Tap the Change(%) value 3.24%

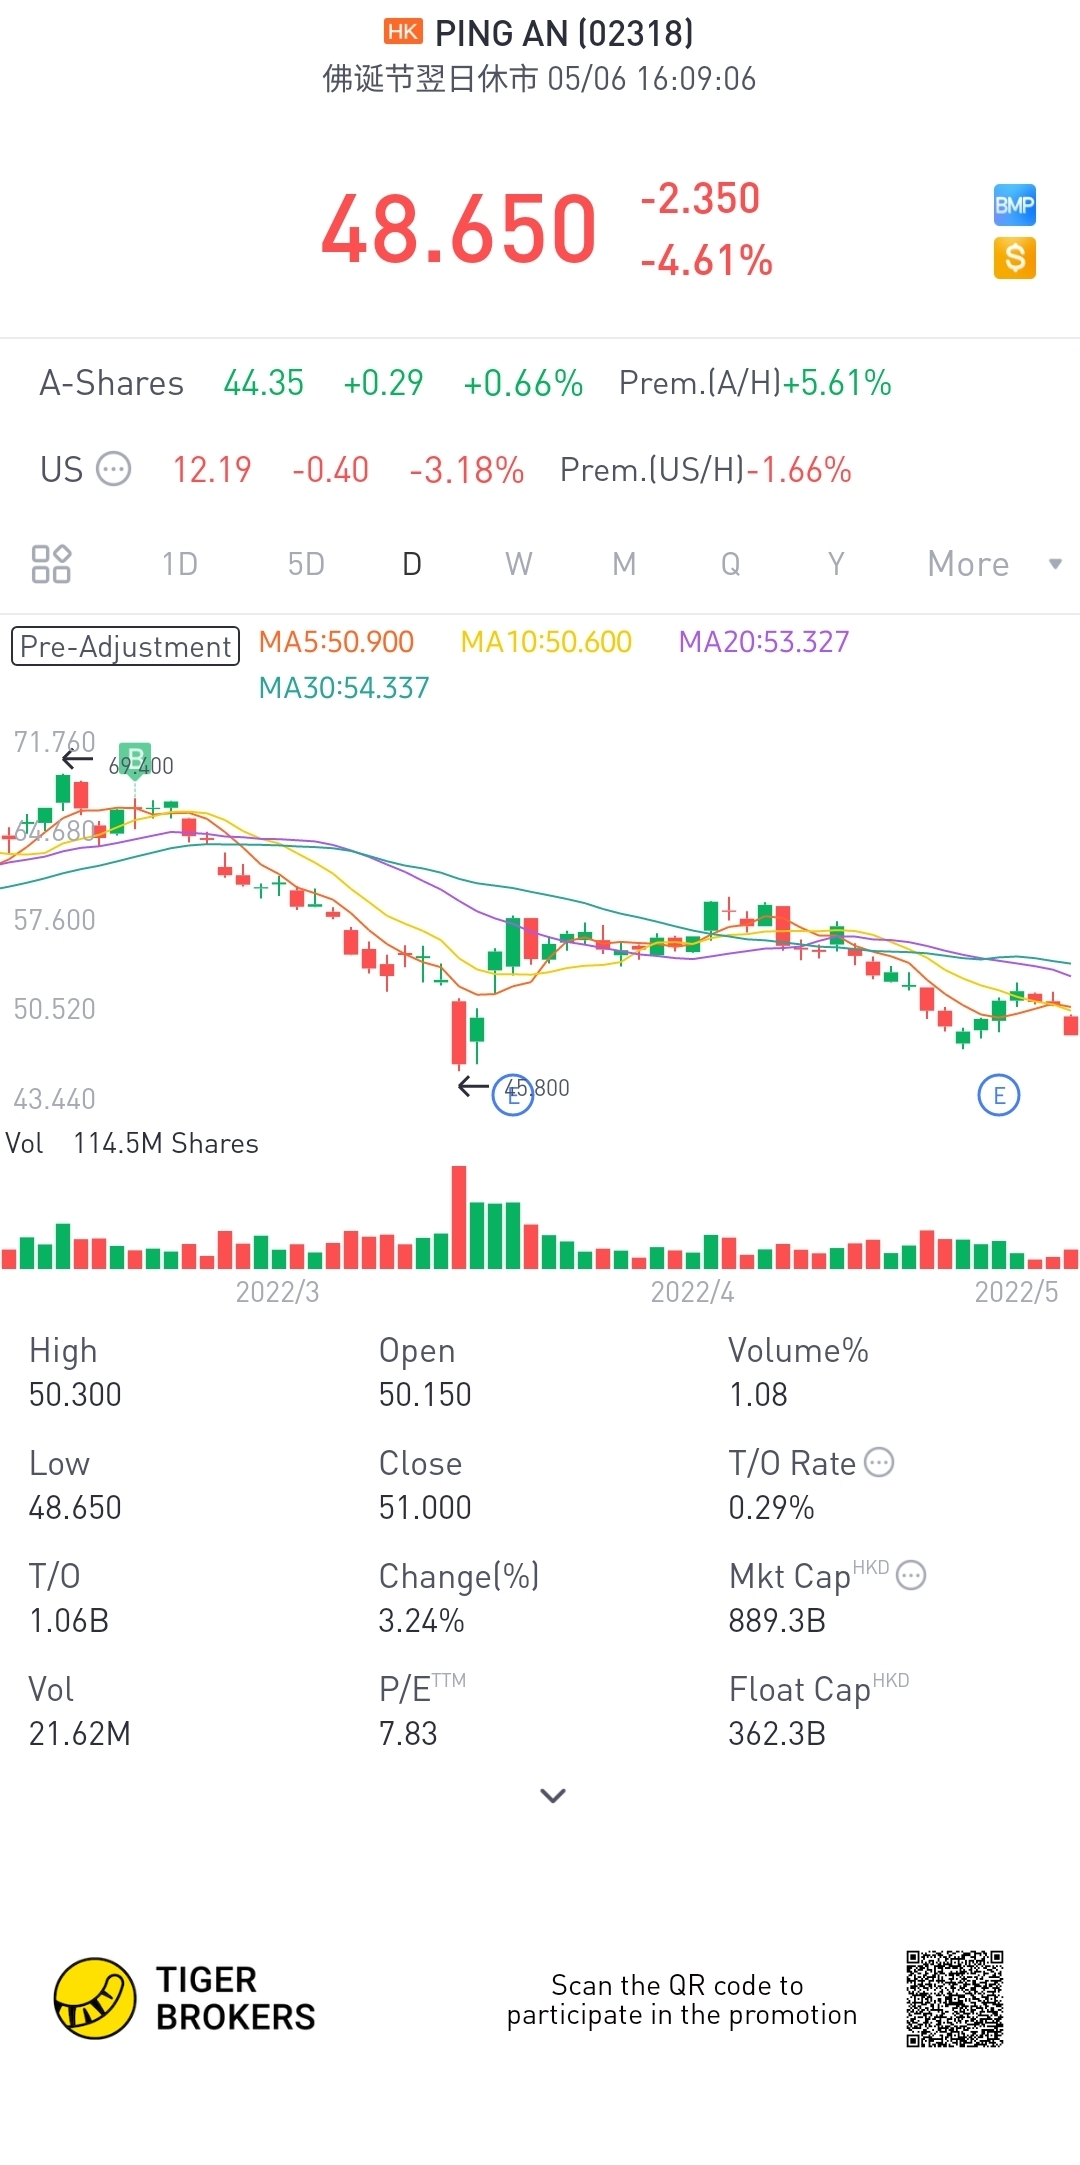pyautogui.click(x=421, y=1621)
